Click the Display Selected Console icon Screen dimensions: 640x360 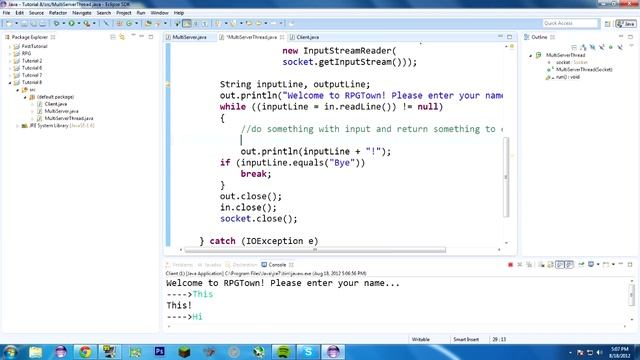591,264
